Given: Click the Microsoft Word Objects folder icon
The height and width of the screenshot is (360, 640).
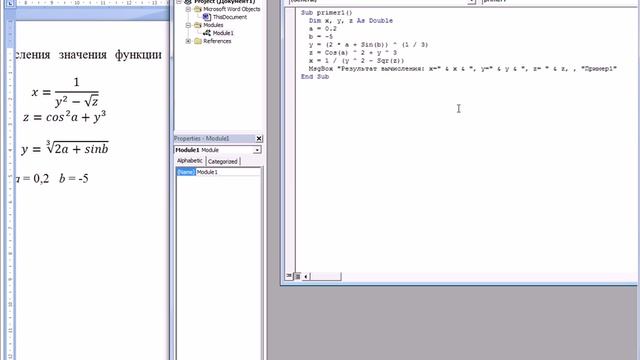Looking at the screenshot, I should (x=198, y=9).
